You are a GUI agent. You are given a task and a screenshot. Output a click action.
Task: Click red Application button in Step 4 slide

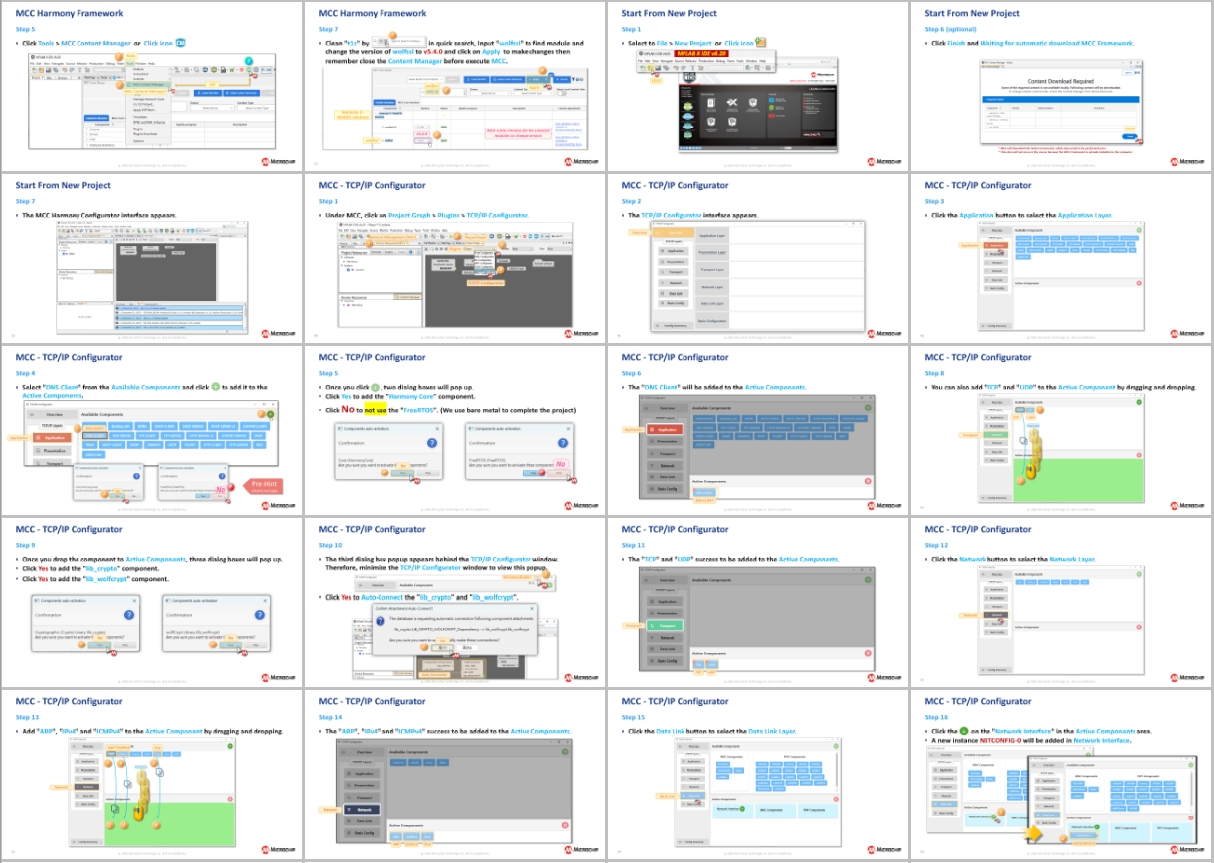coord(52,438)
